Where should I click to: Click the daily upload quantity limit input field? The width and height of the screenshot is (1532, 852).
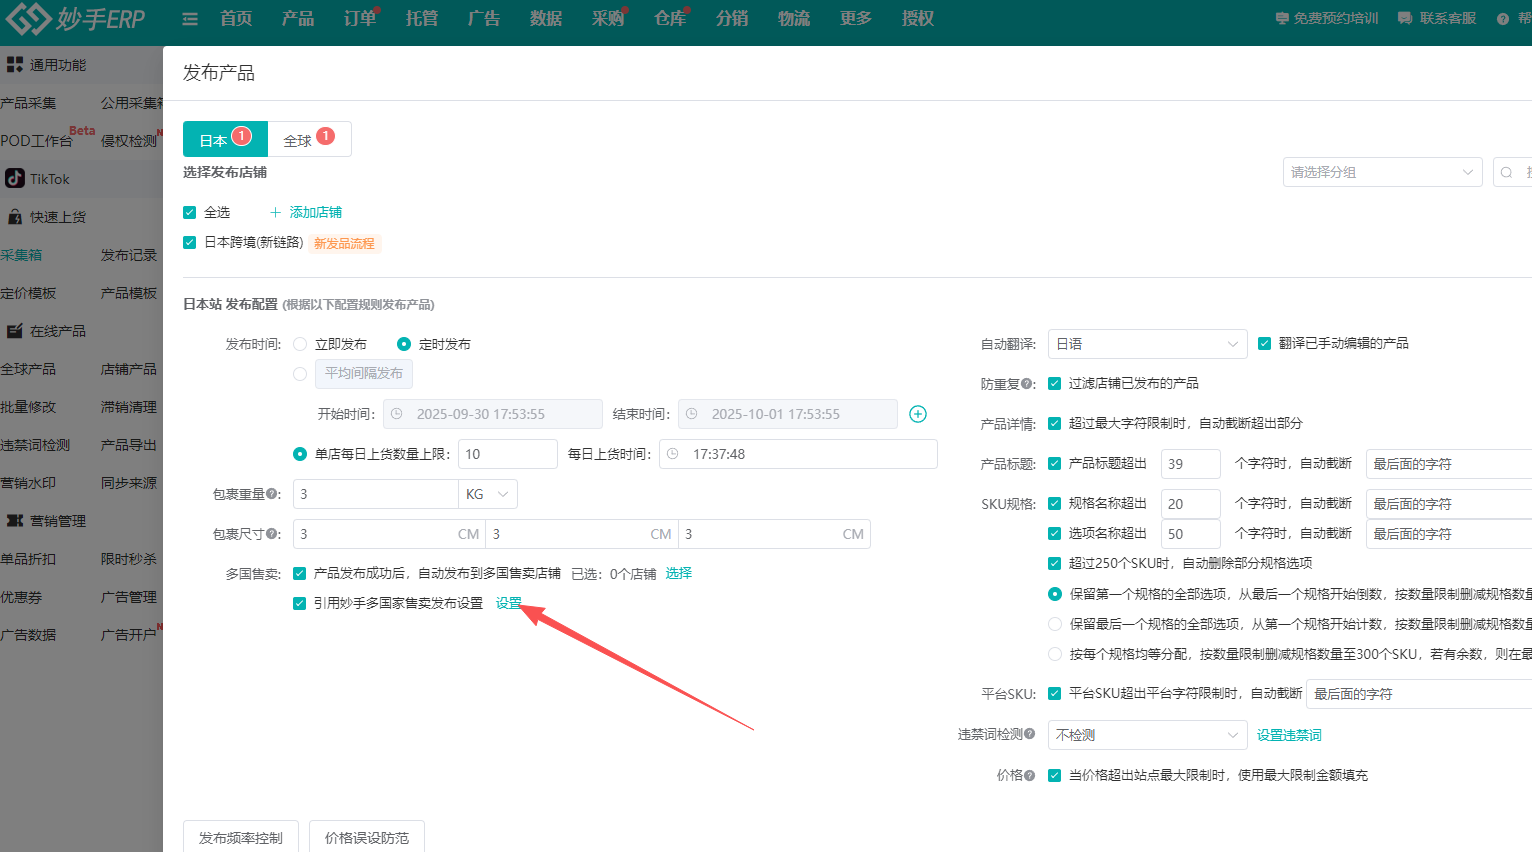pyautogui.click(x=507, y=453)
